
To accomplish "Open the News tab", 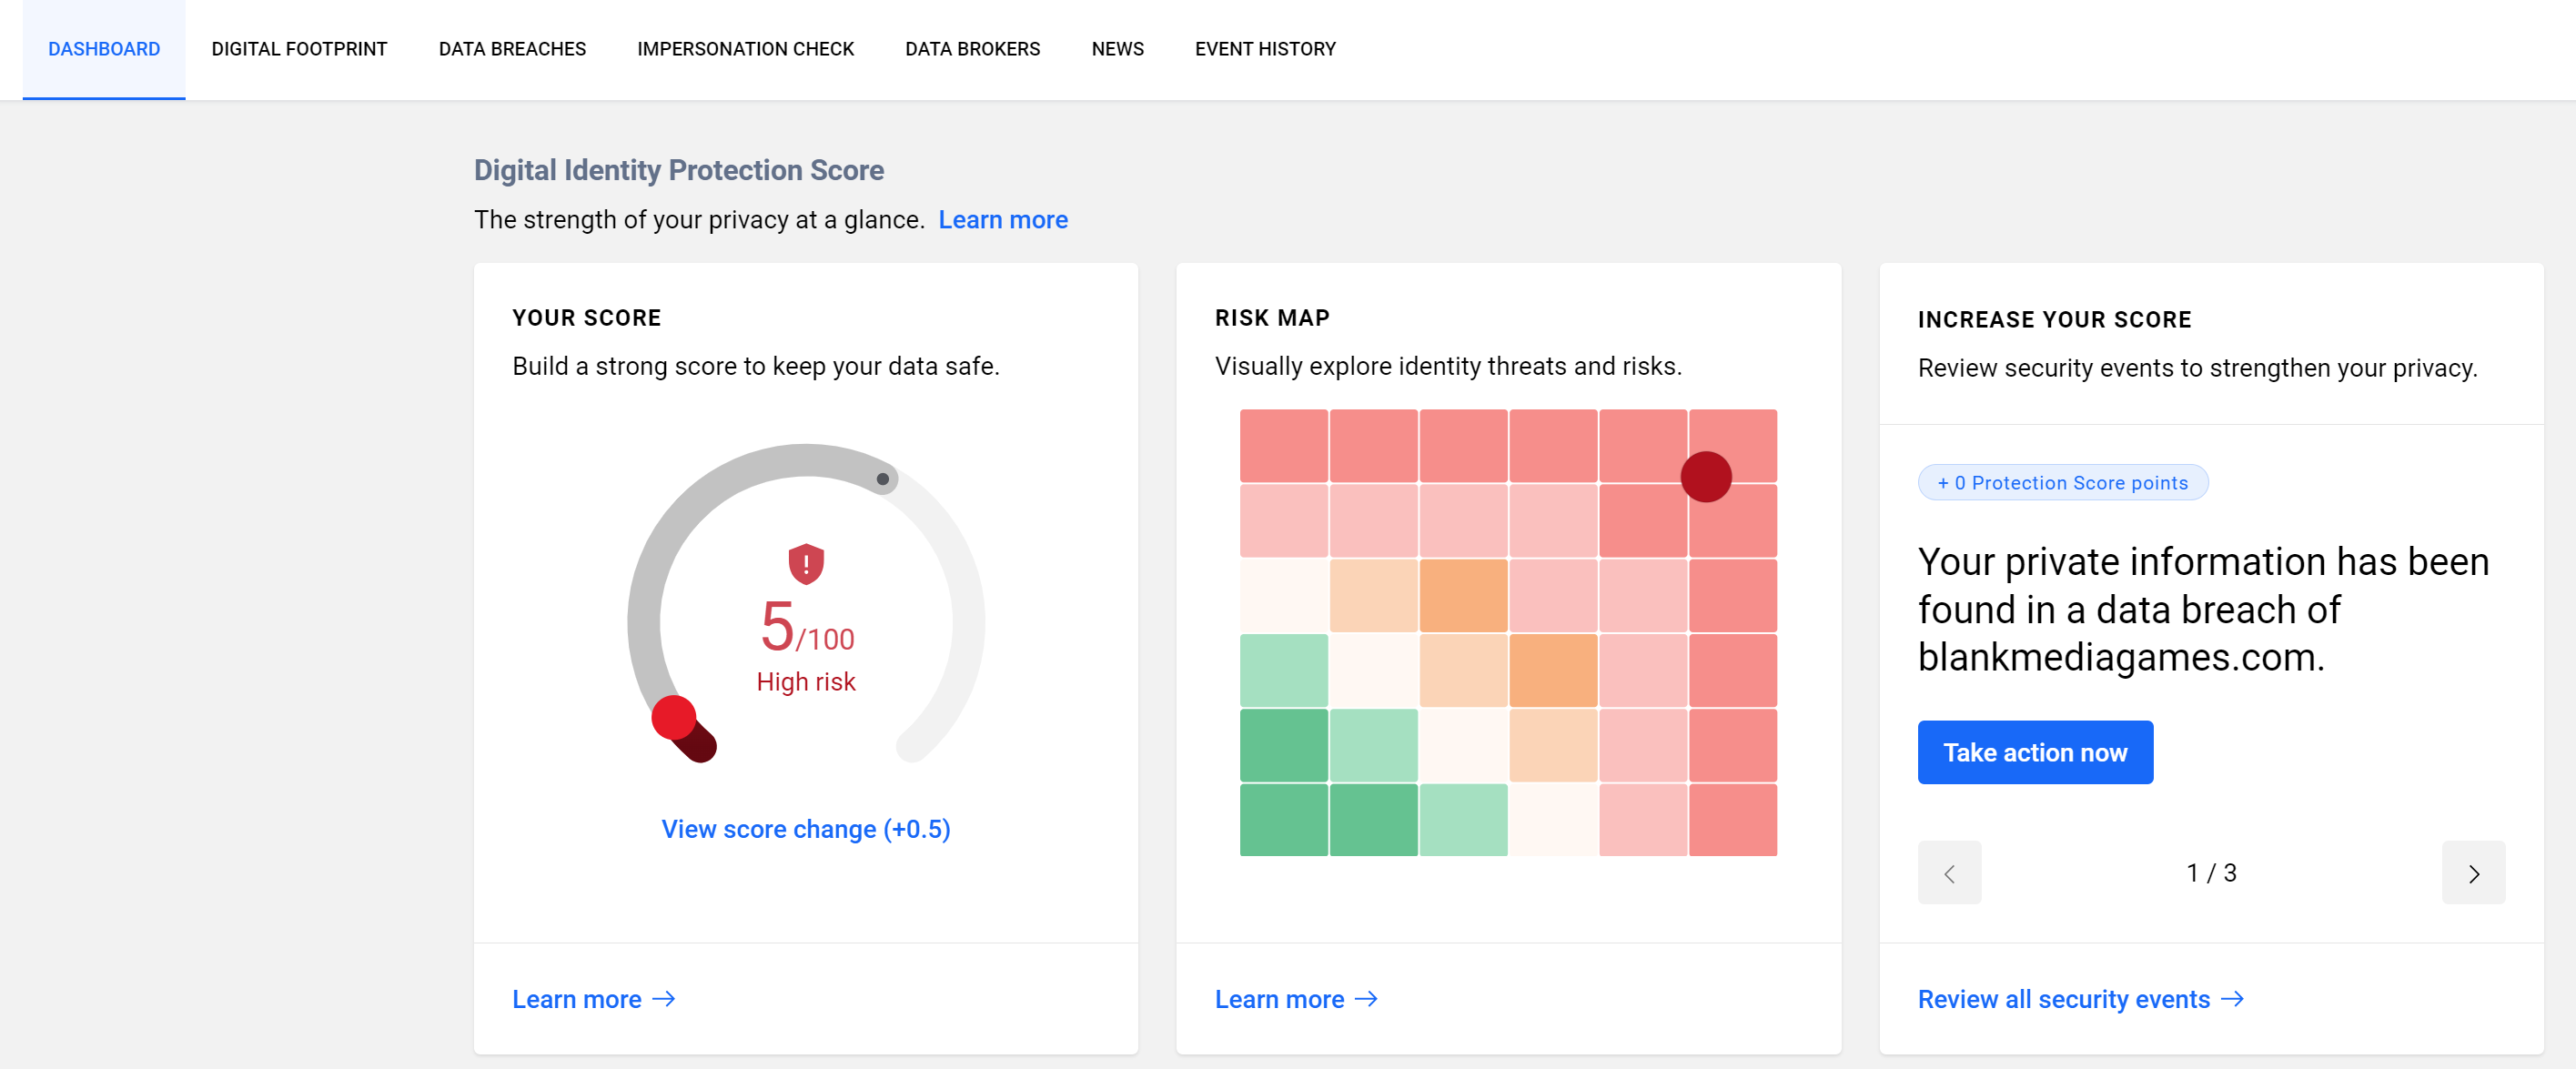I will pyautogui.click(x=1117, y=49).
